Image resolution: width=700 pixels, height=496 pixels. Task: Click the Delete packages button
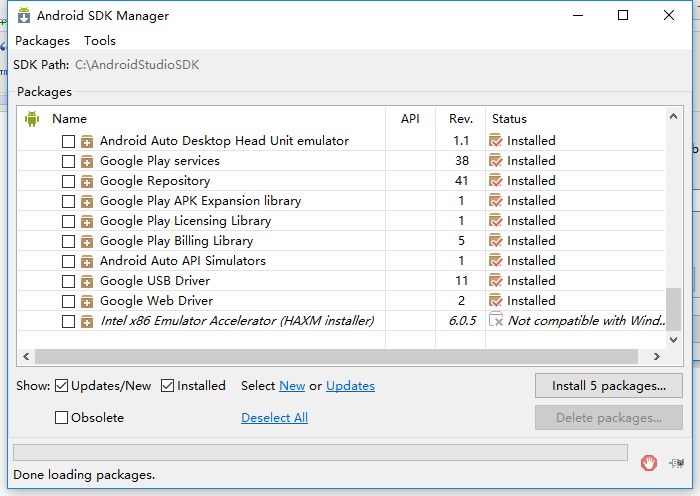(609, 418)
